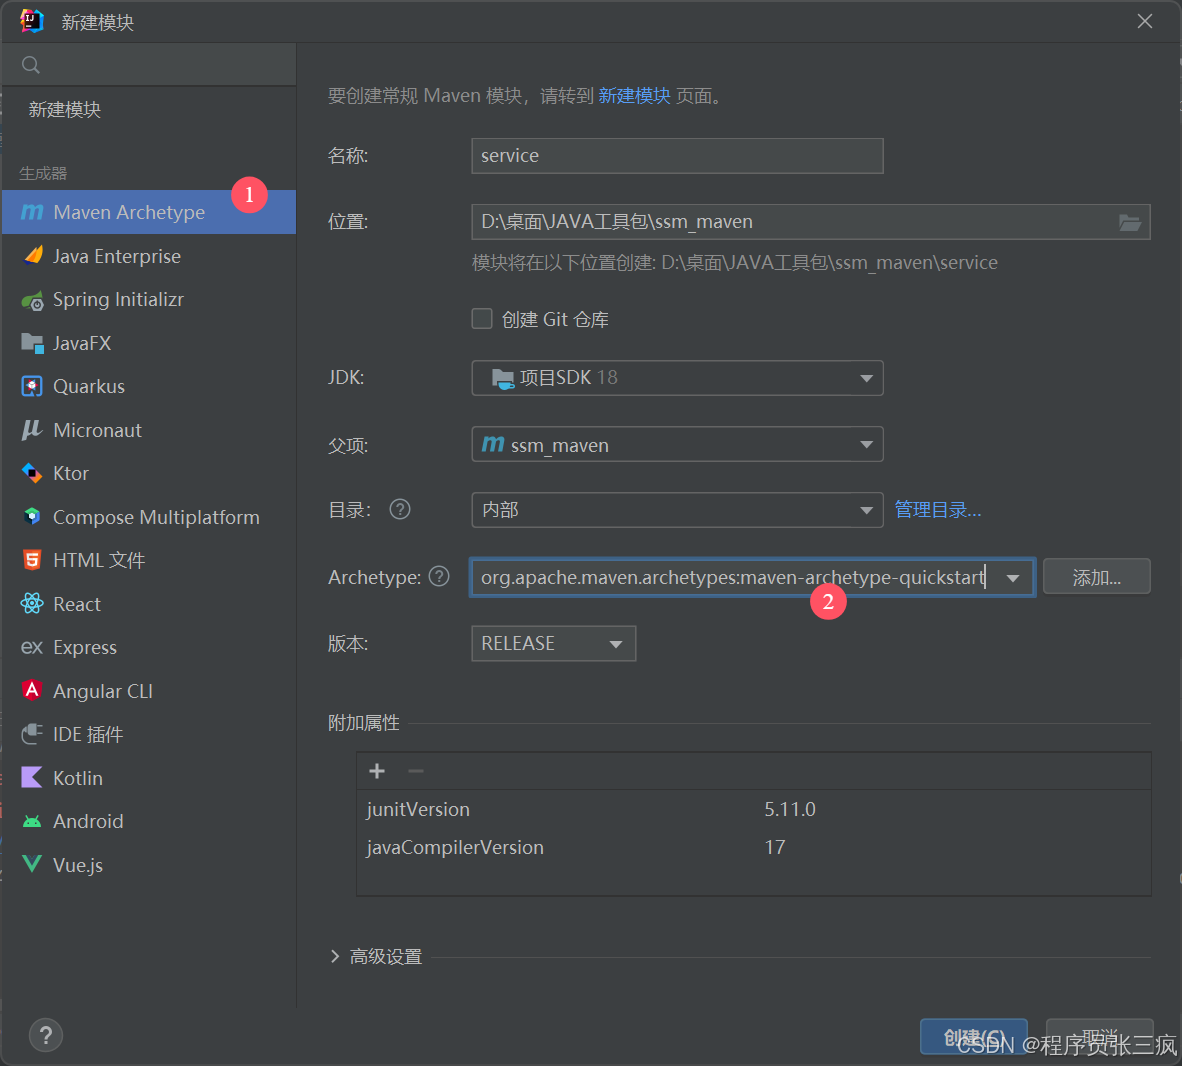Remove a property with the minus icon
This screenshot has height=1066, width=1182.
pos(416,770)
